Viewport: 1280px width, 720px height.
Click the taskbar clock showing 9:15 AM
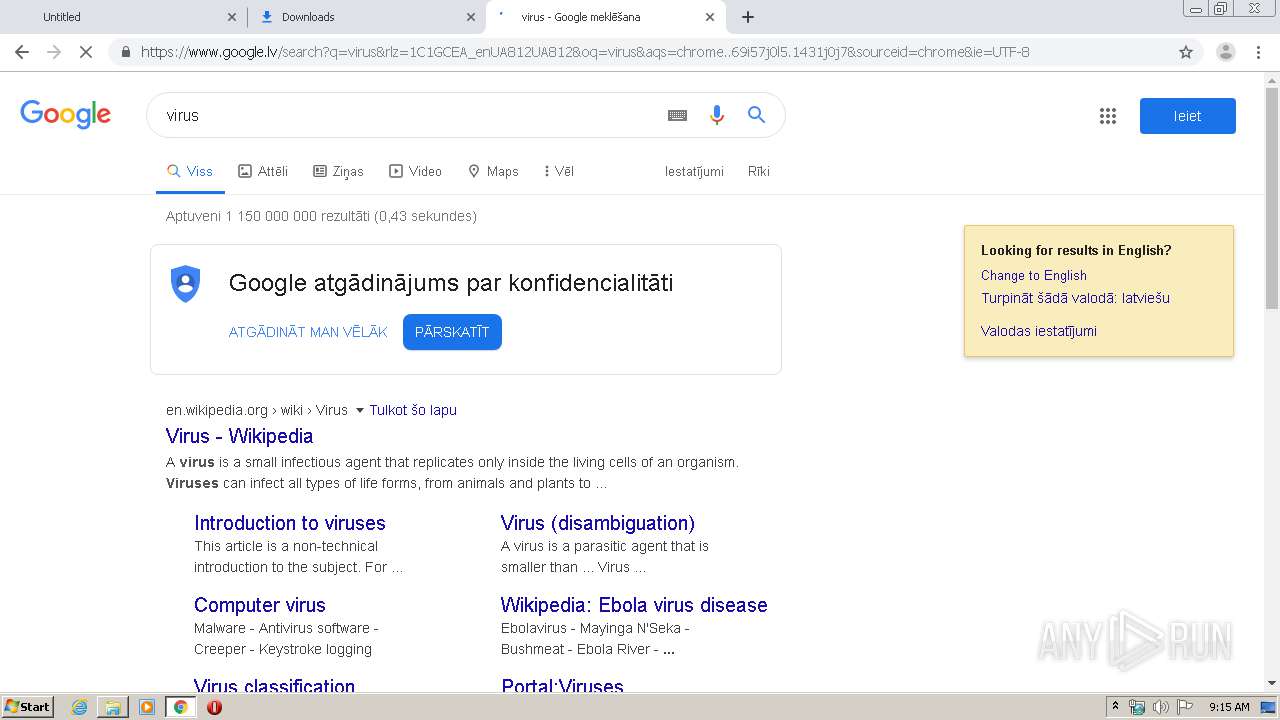[1229, 707]
